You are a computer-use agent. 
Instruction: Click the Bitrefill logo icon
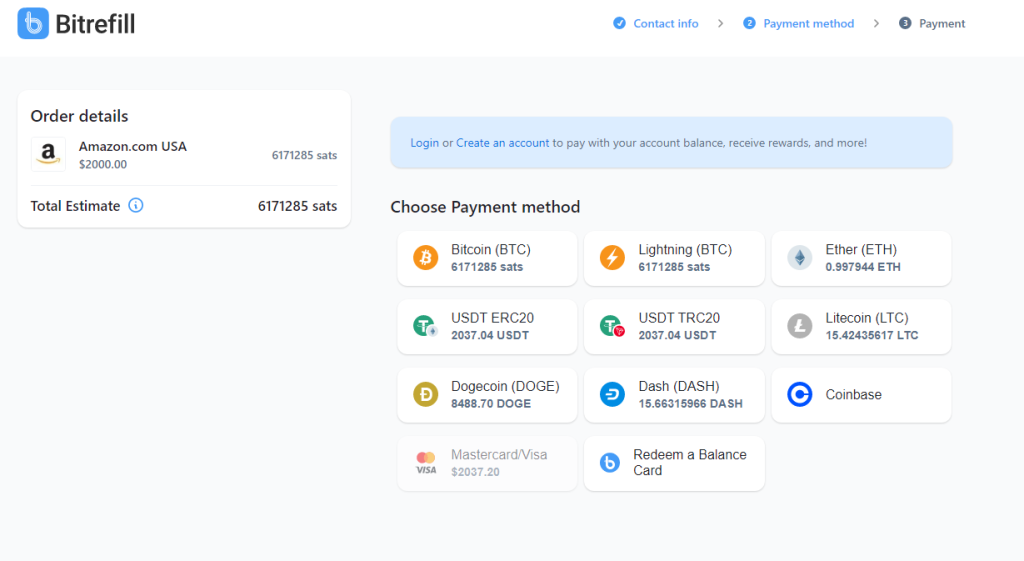coord(33,24)
